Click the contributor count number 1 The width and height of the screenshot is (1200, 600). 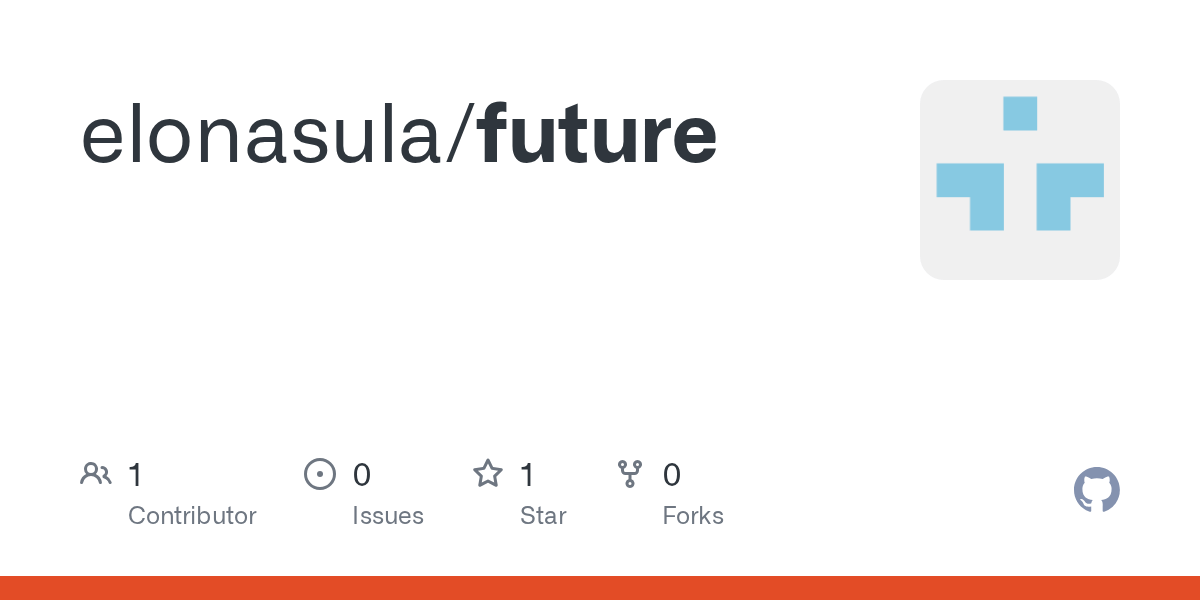point(135,475)
